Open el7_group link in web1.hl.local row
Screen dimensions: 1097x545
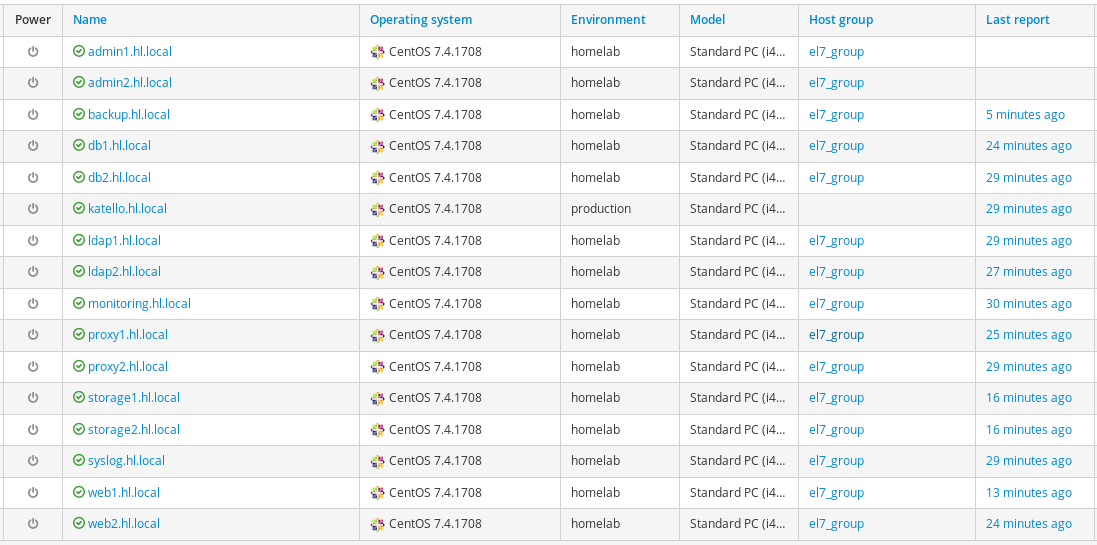click(836, 492)
